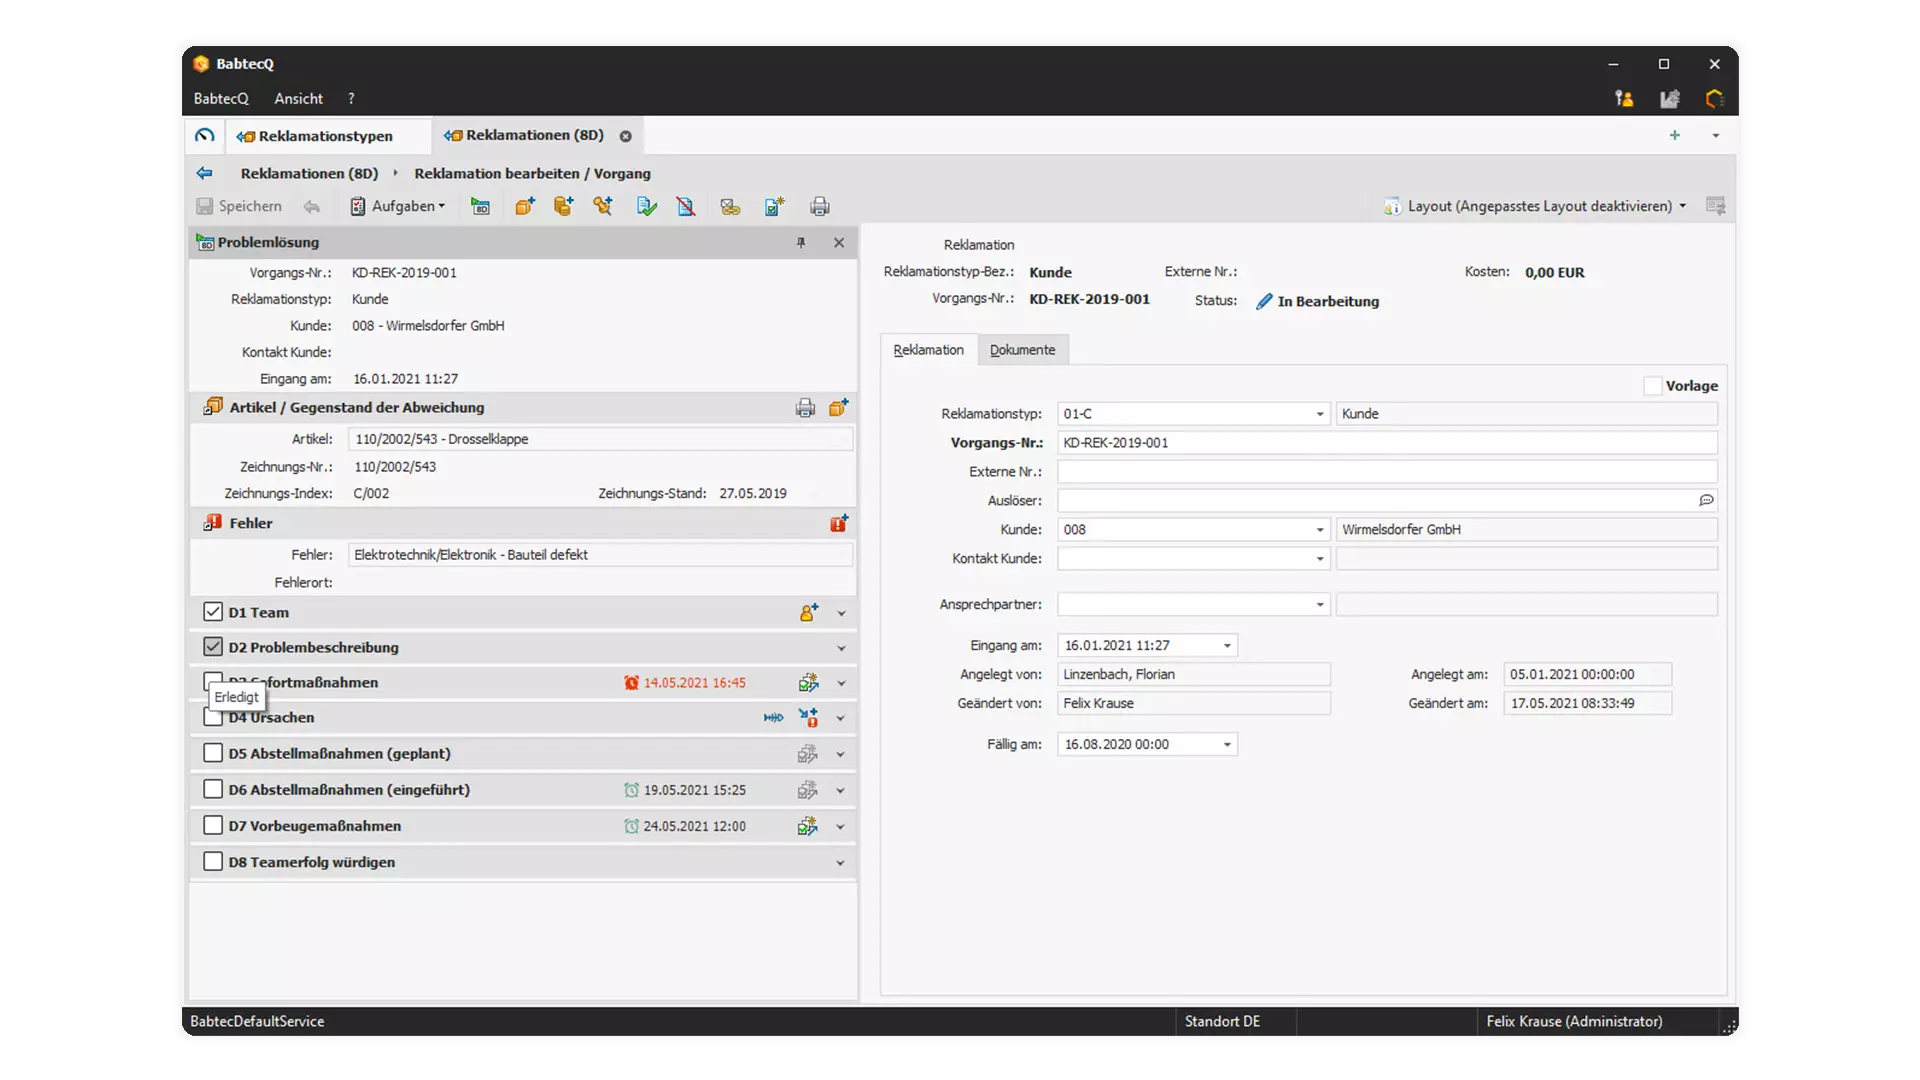Image resolution: width=1920 pixels, height=1080 pixels.
Task: Expand the D1 Team section
Action: (841, 613)
